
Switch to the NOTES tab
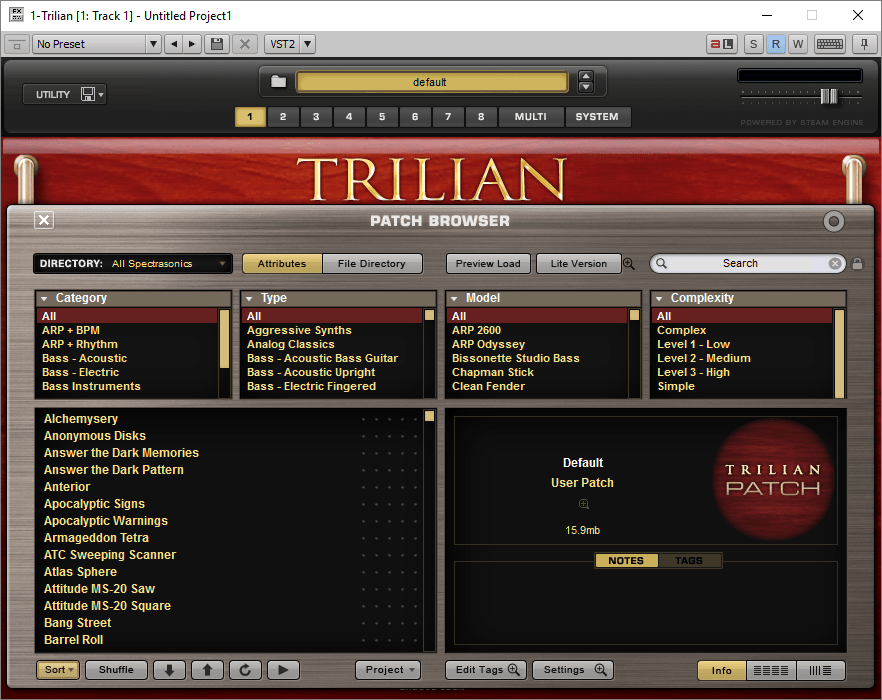pyautogui.click(x=626, y=560)
